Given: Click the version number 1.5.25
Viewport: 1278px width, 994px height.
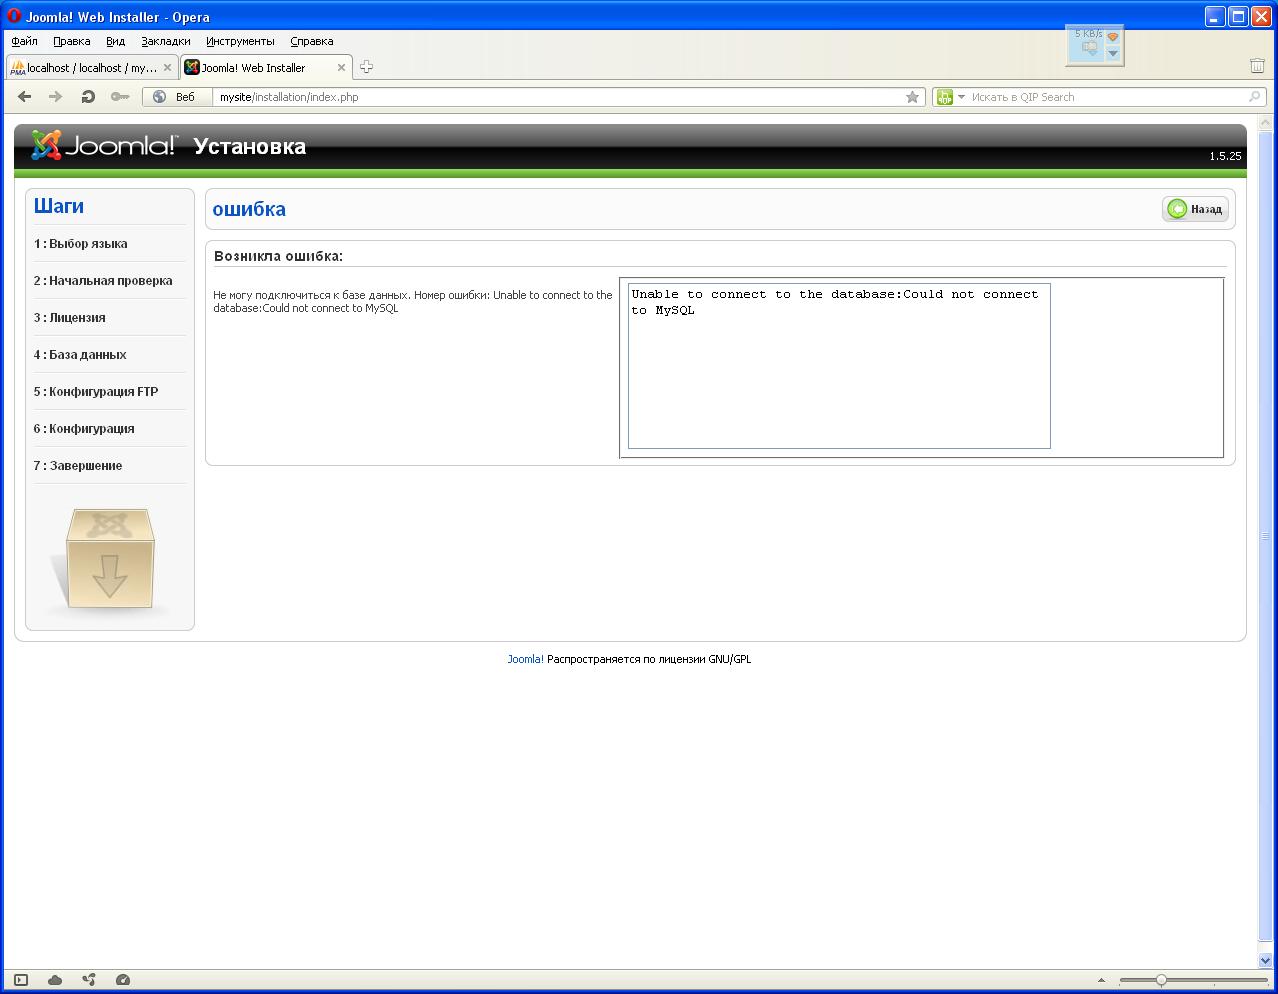Looking at the screenshot, I should point(1225,156).
